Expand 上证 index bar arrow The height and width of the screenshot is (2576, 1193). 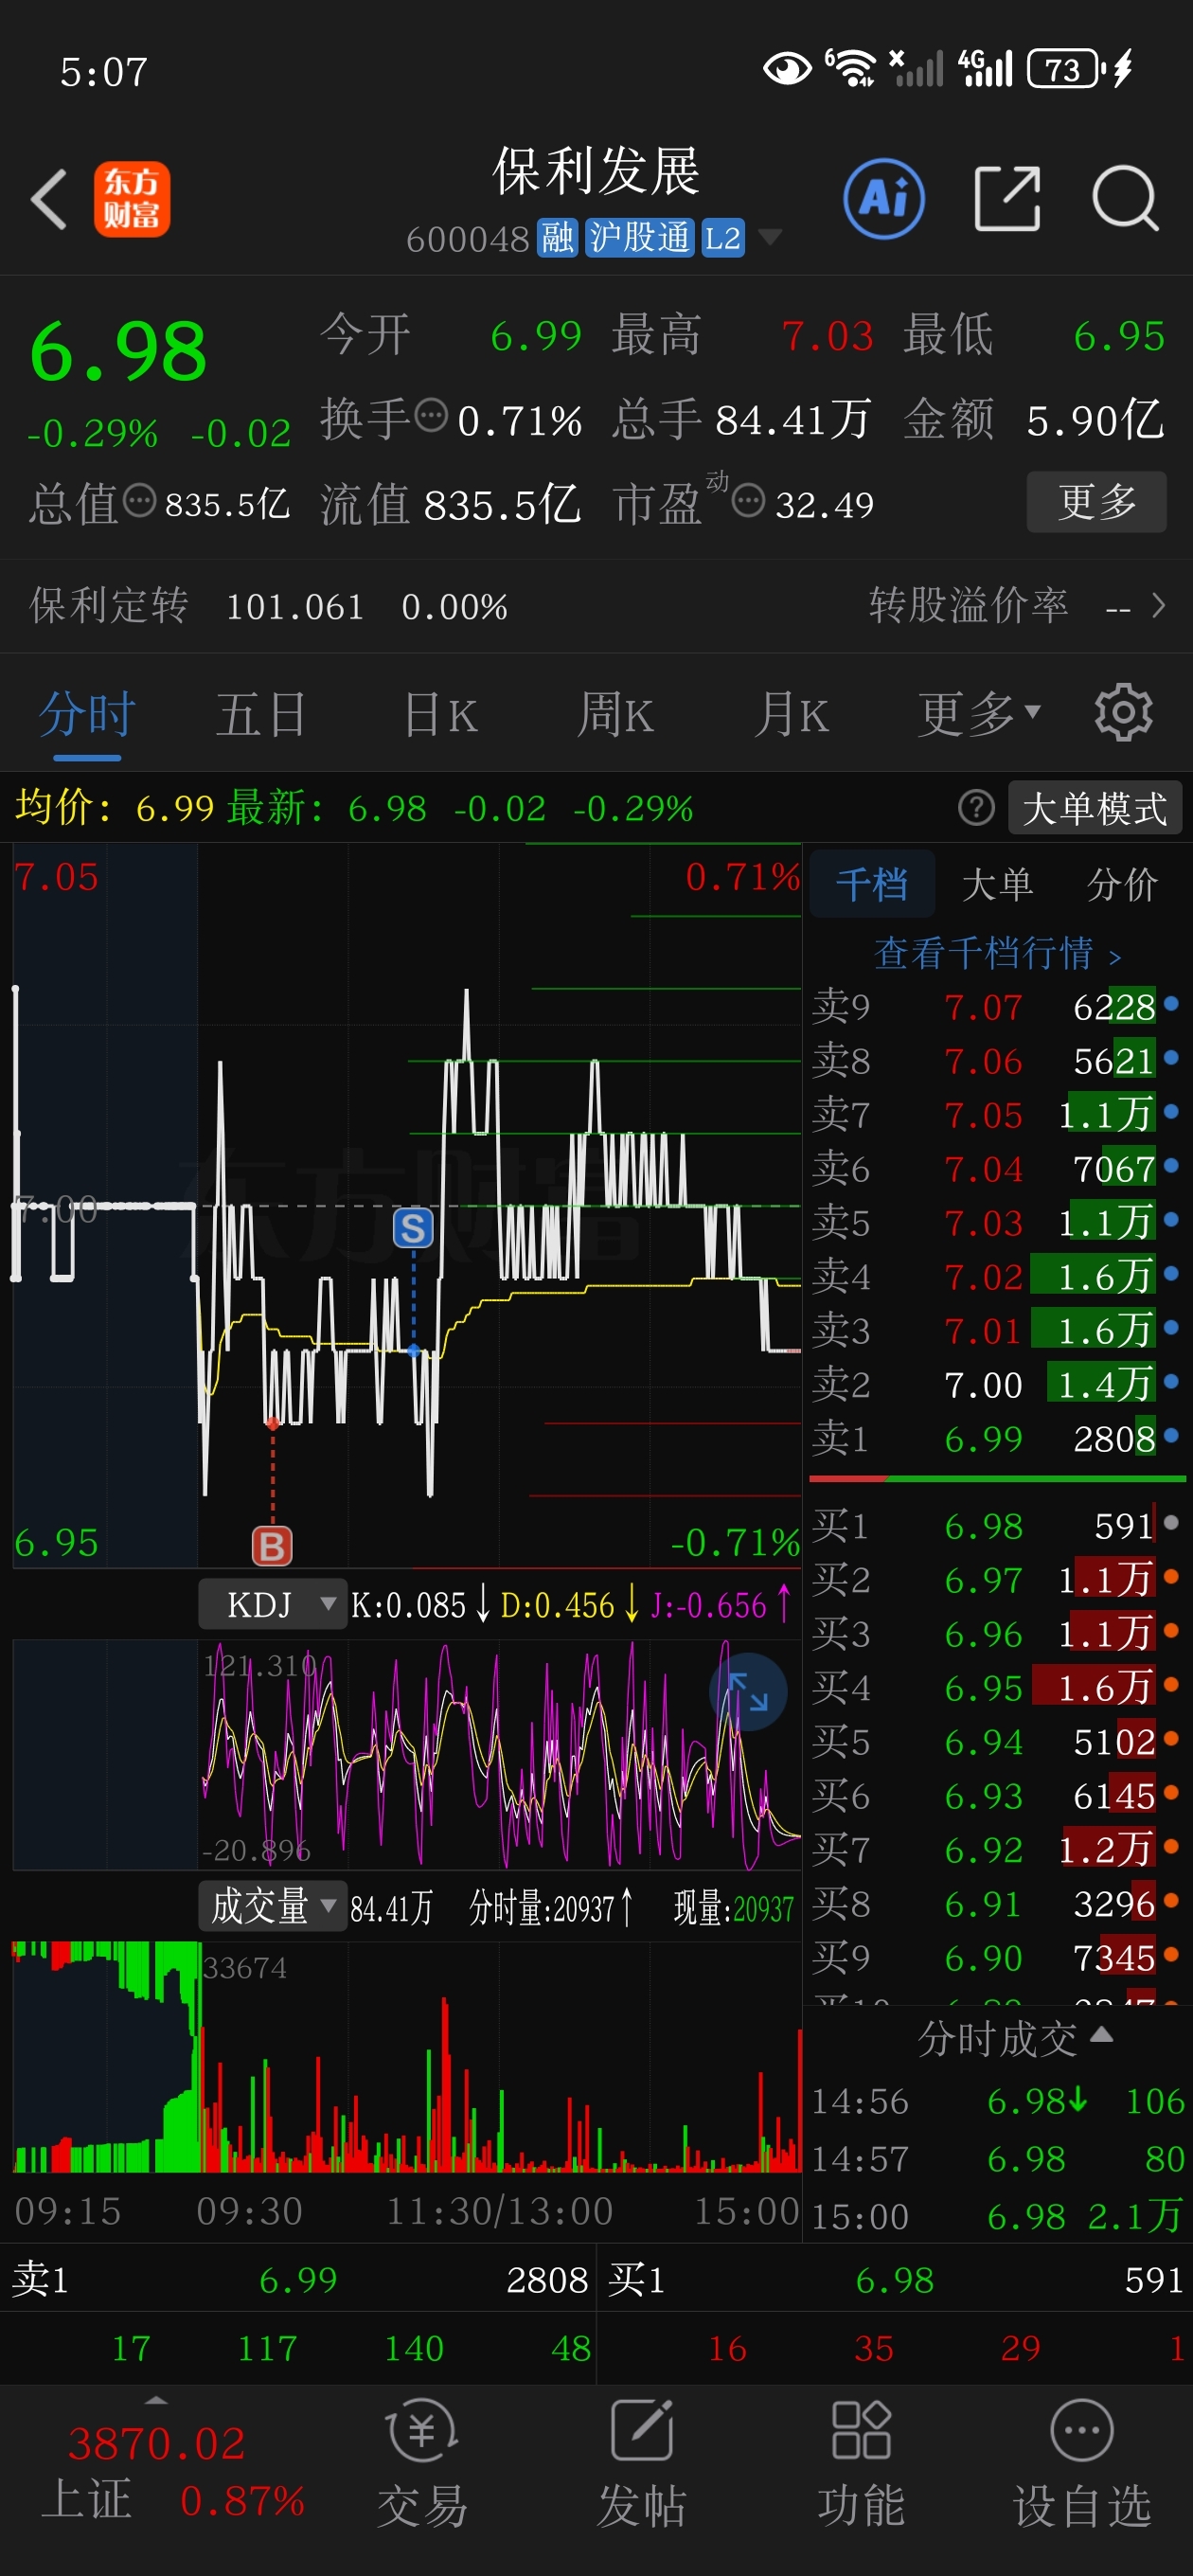pyautogui.click(x=156, y=2400)
